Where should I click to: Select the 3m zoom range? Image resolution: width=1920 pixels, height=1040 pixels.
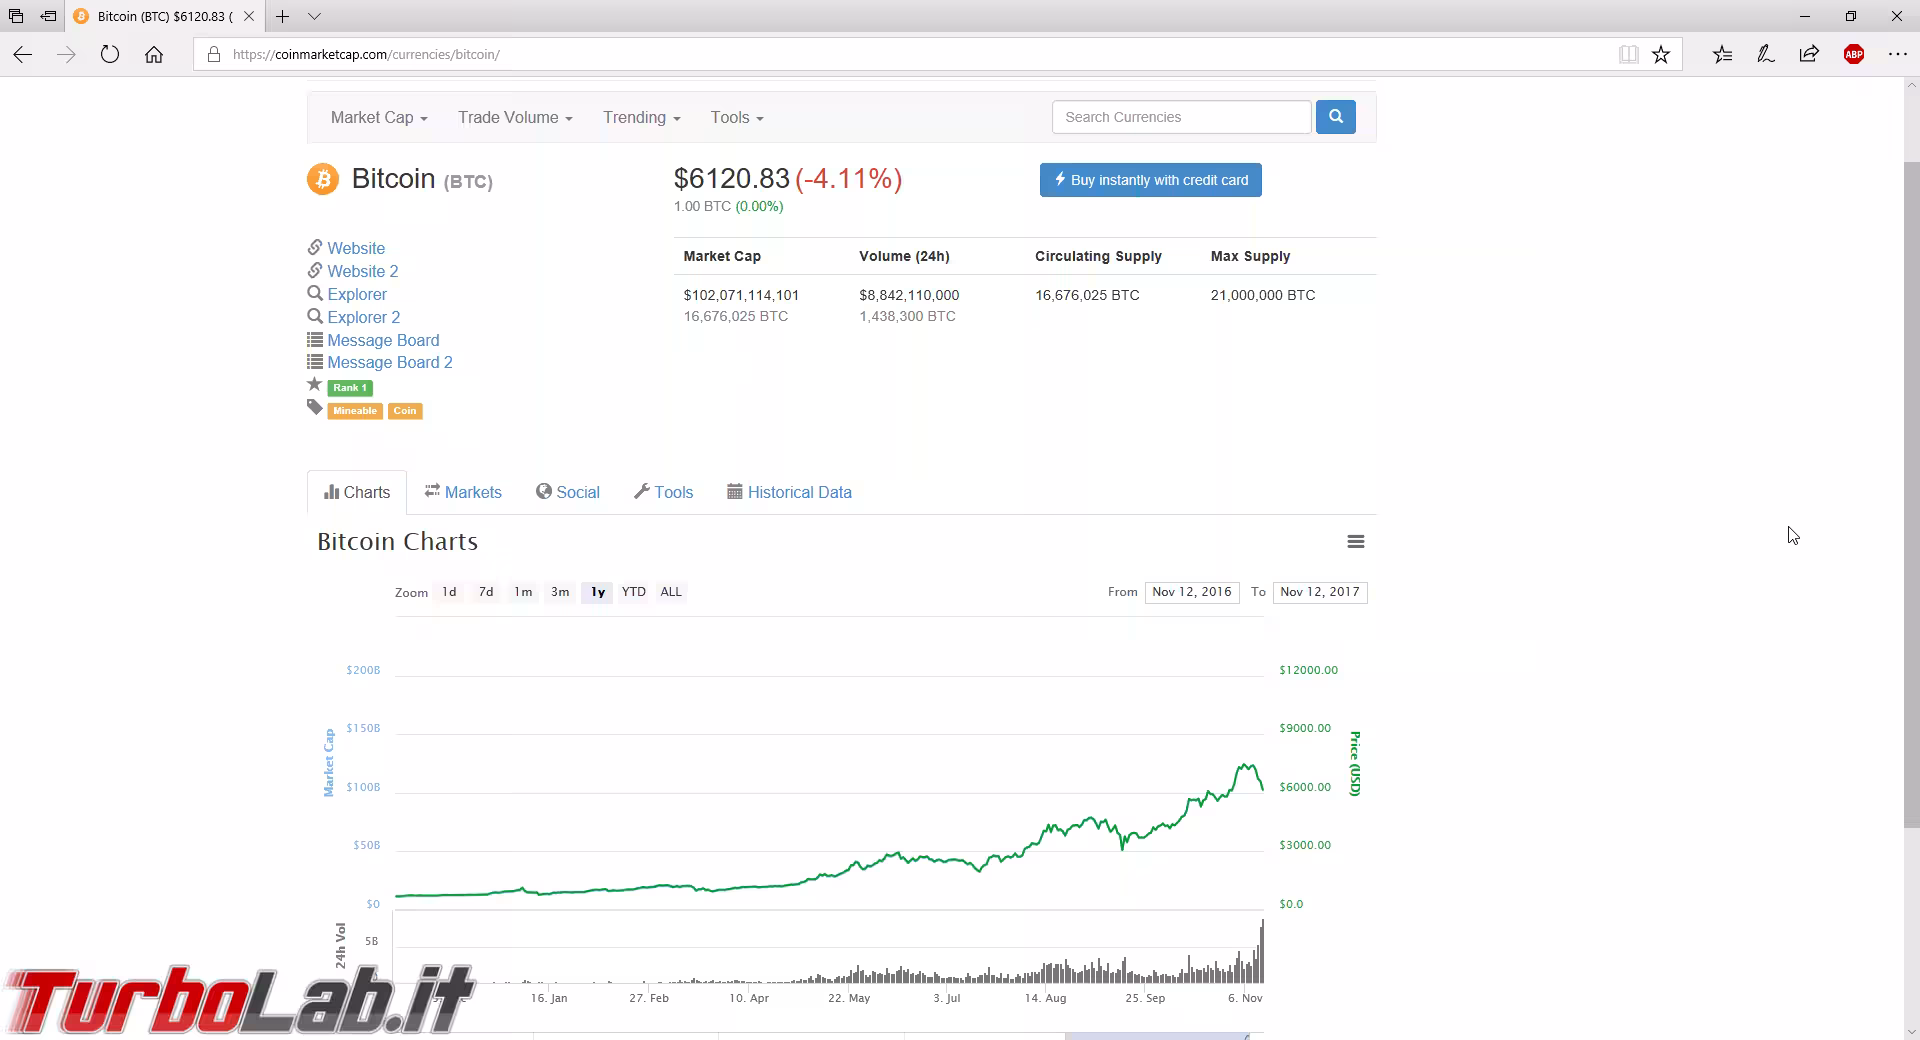[x=560, y=592]
